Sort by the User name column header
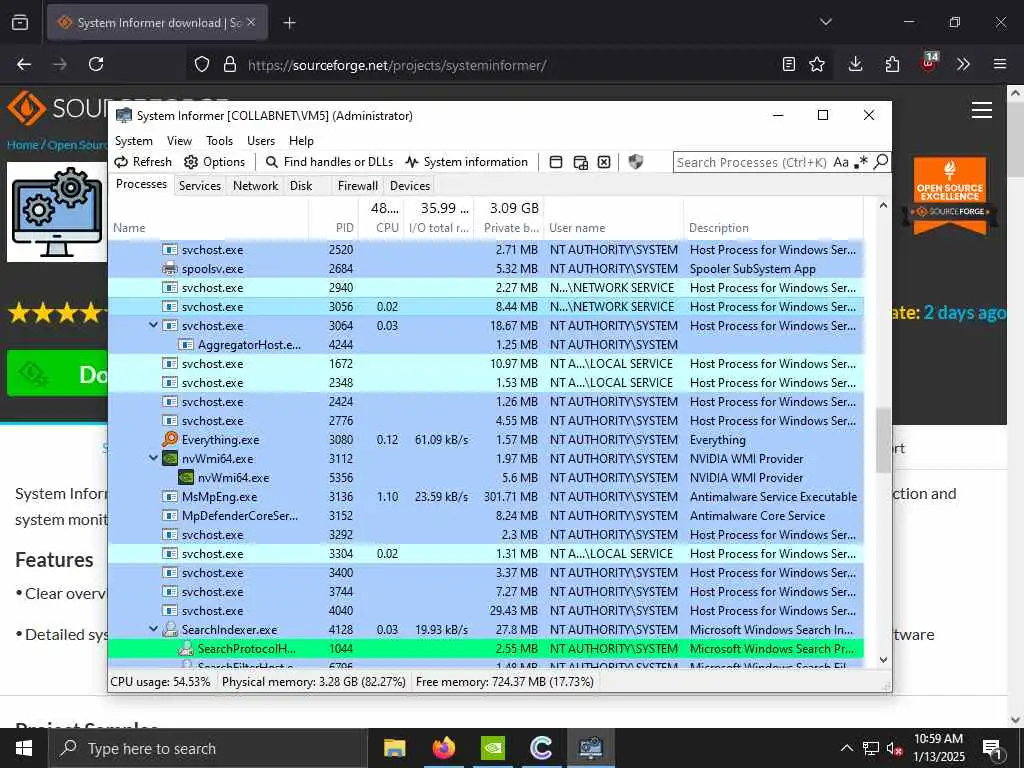Image resolution: width=1024 pixels, height=768 pixels. [613, 219]
